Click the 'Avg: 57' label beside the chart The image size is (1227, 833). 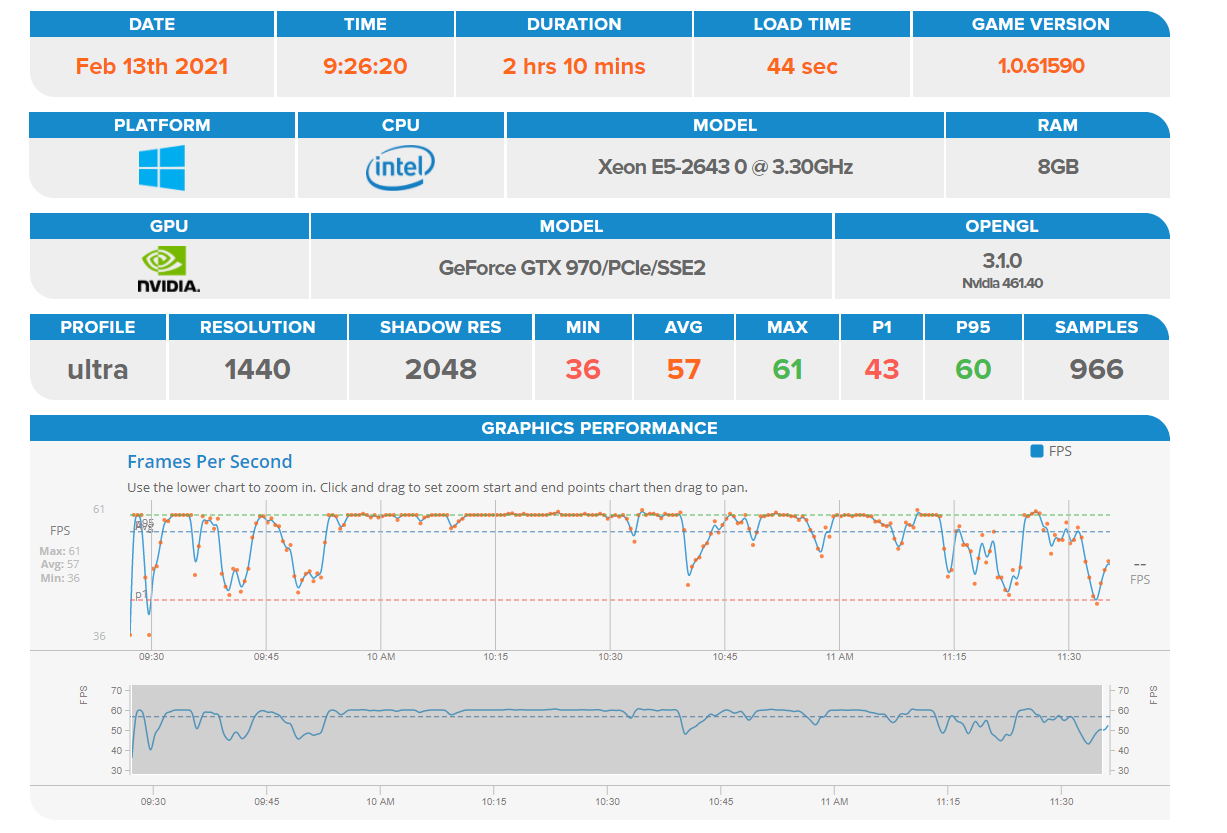click(61, 565)
